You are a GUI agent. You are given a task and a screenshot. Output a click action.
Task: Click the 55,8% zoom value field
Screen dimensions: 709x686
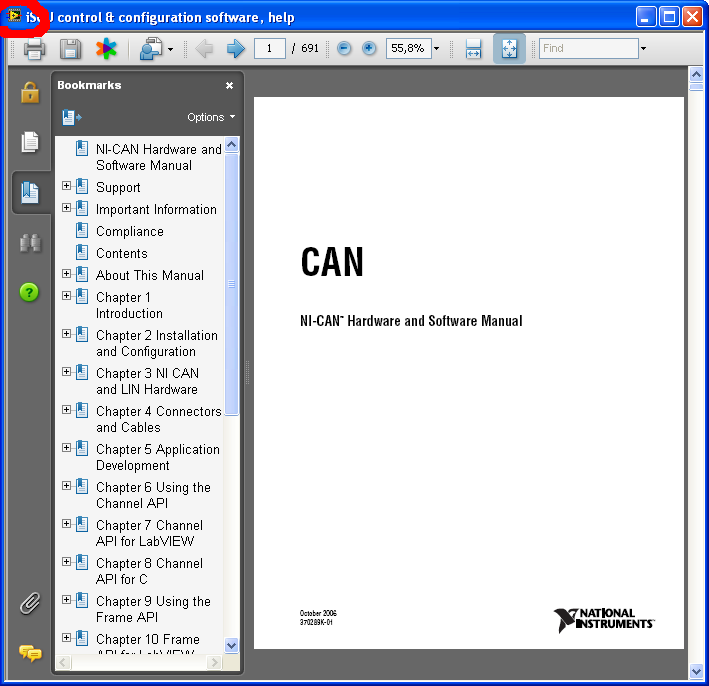click(408, 48)
